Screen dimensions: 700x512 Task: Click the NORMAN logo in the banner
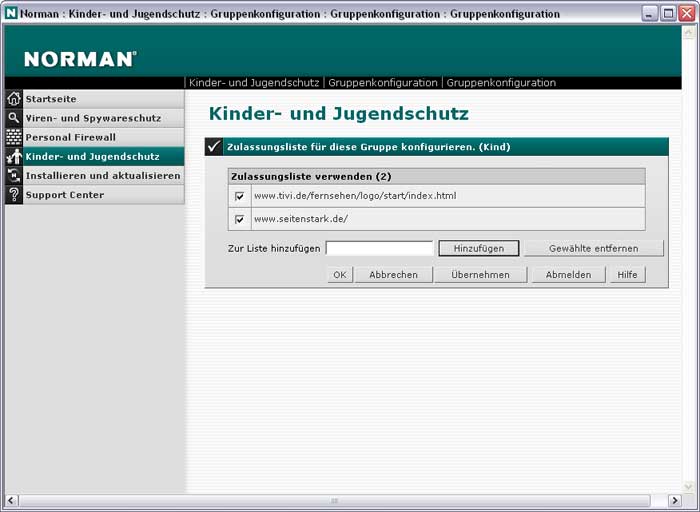(80, 59)
